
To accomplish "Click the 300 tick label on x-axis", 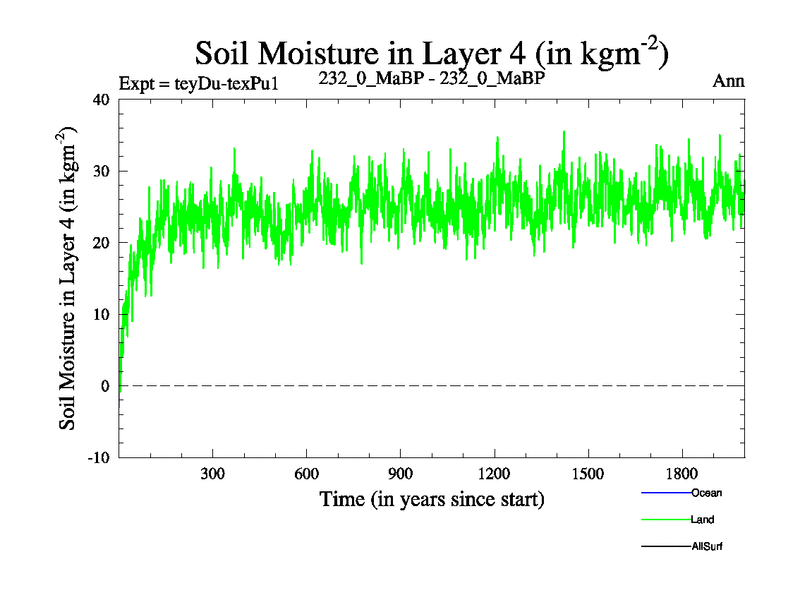I will pyautogui.click(x=213, y=473).
